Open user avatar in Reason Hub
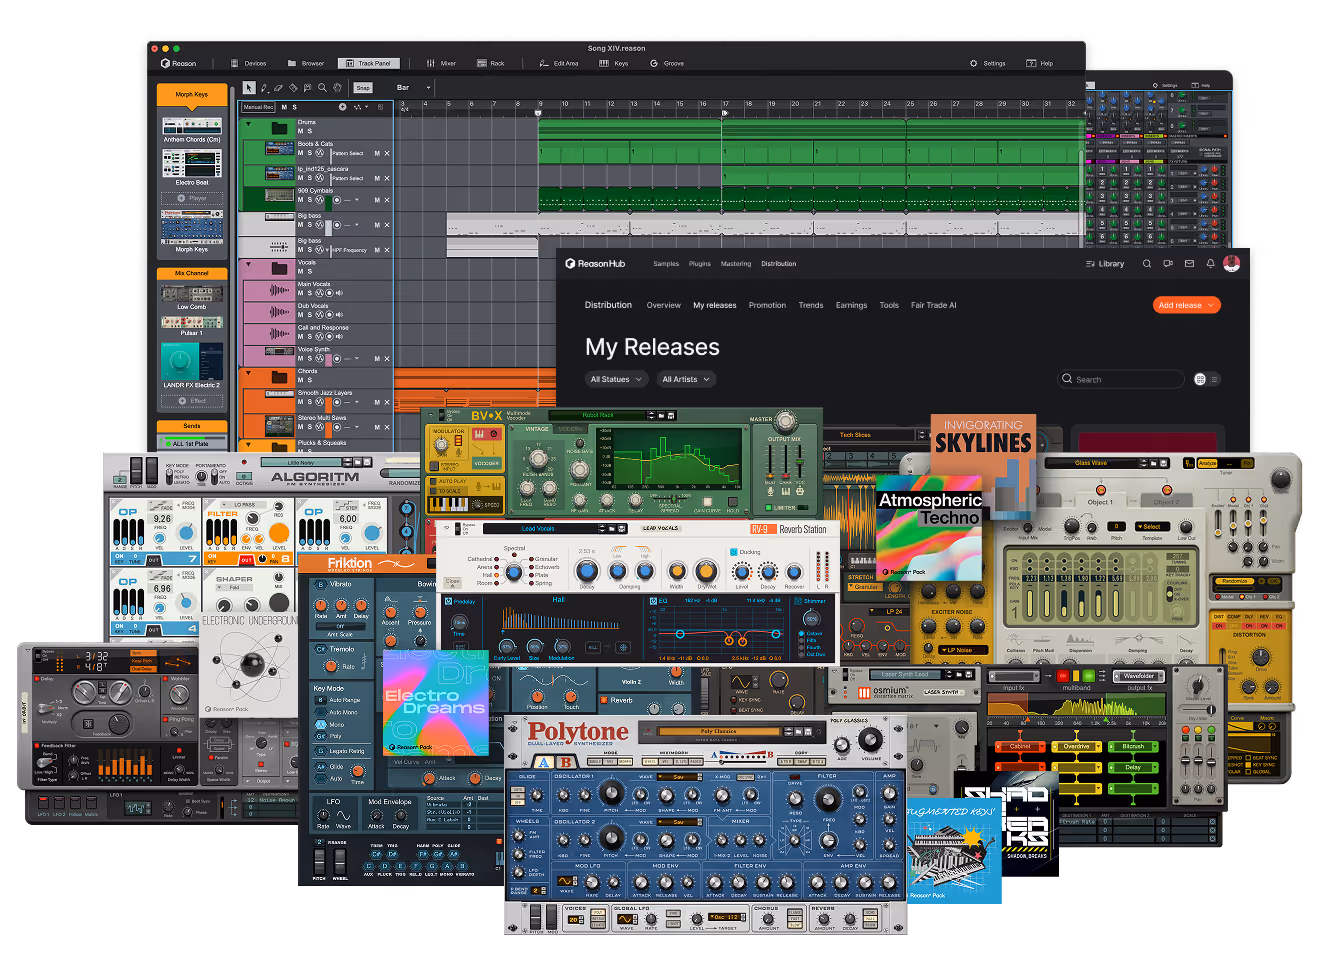The image size is (1320, 976). coord(1231,263)
